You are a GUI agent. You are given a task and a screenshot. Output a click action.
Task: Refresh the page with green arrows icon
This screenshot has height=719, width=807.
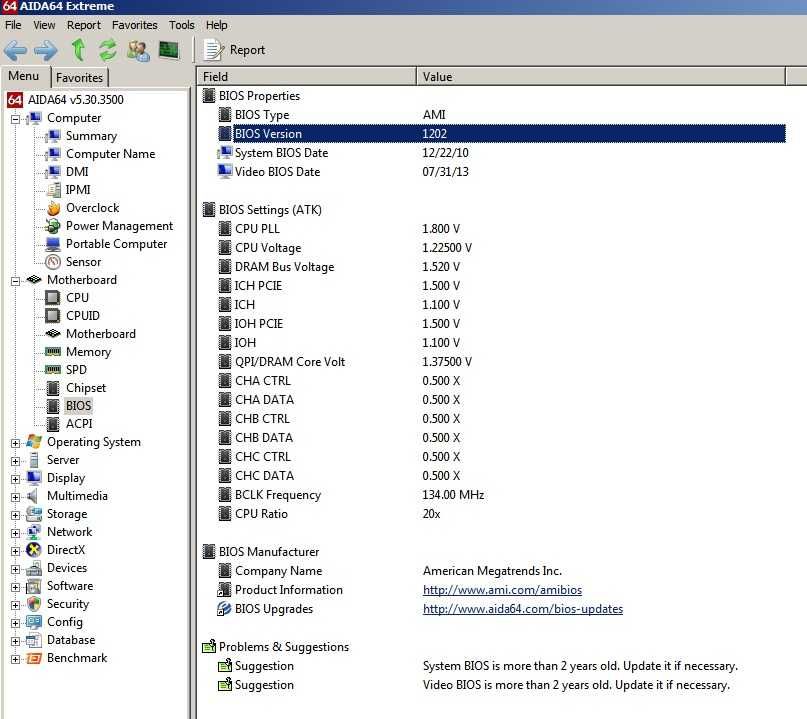108,50
